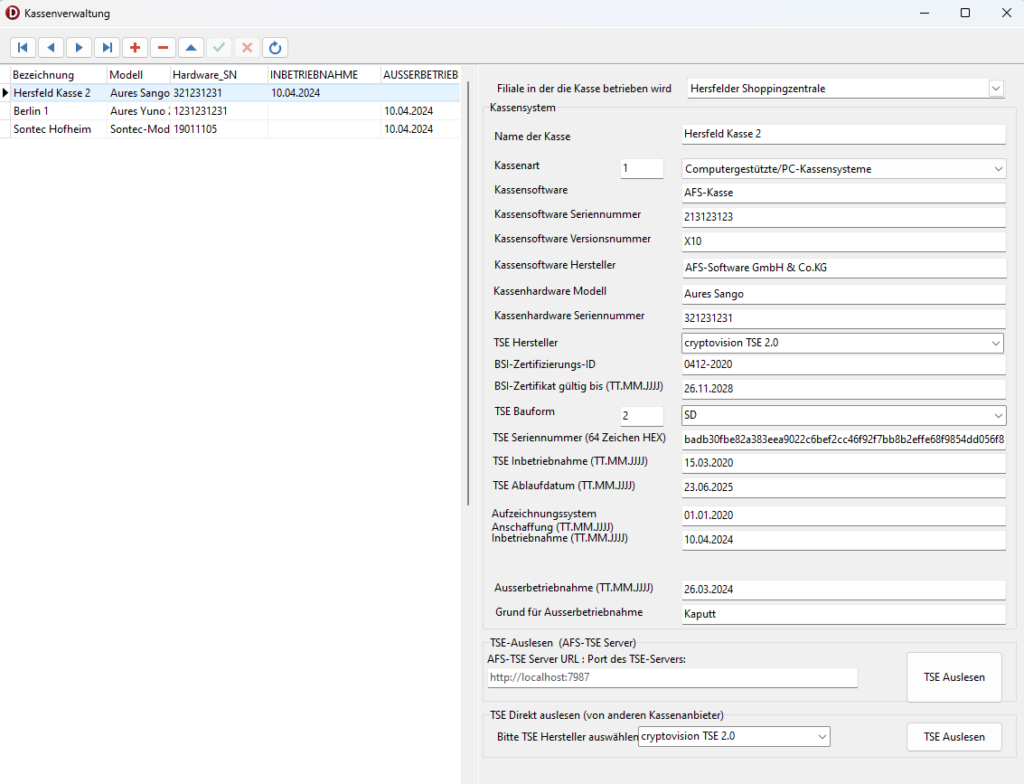The height and width of the screenshot is (784, 1024).
Task: Sort by the Bezeichnung column header
Action: (58, 74)
